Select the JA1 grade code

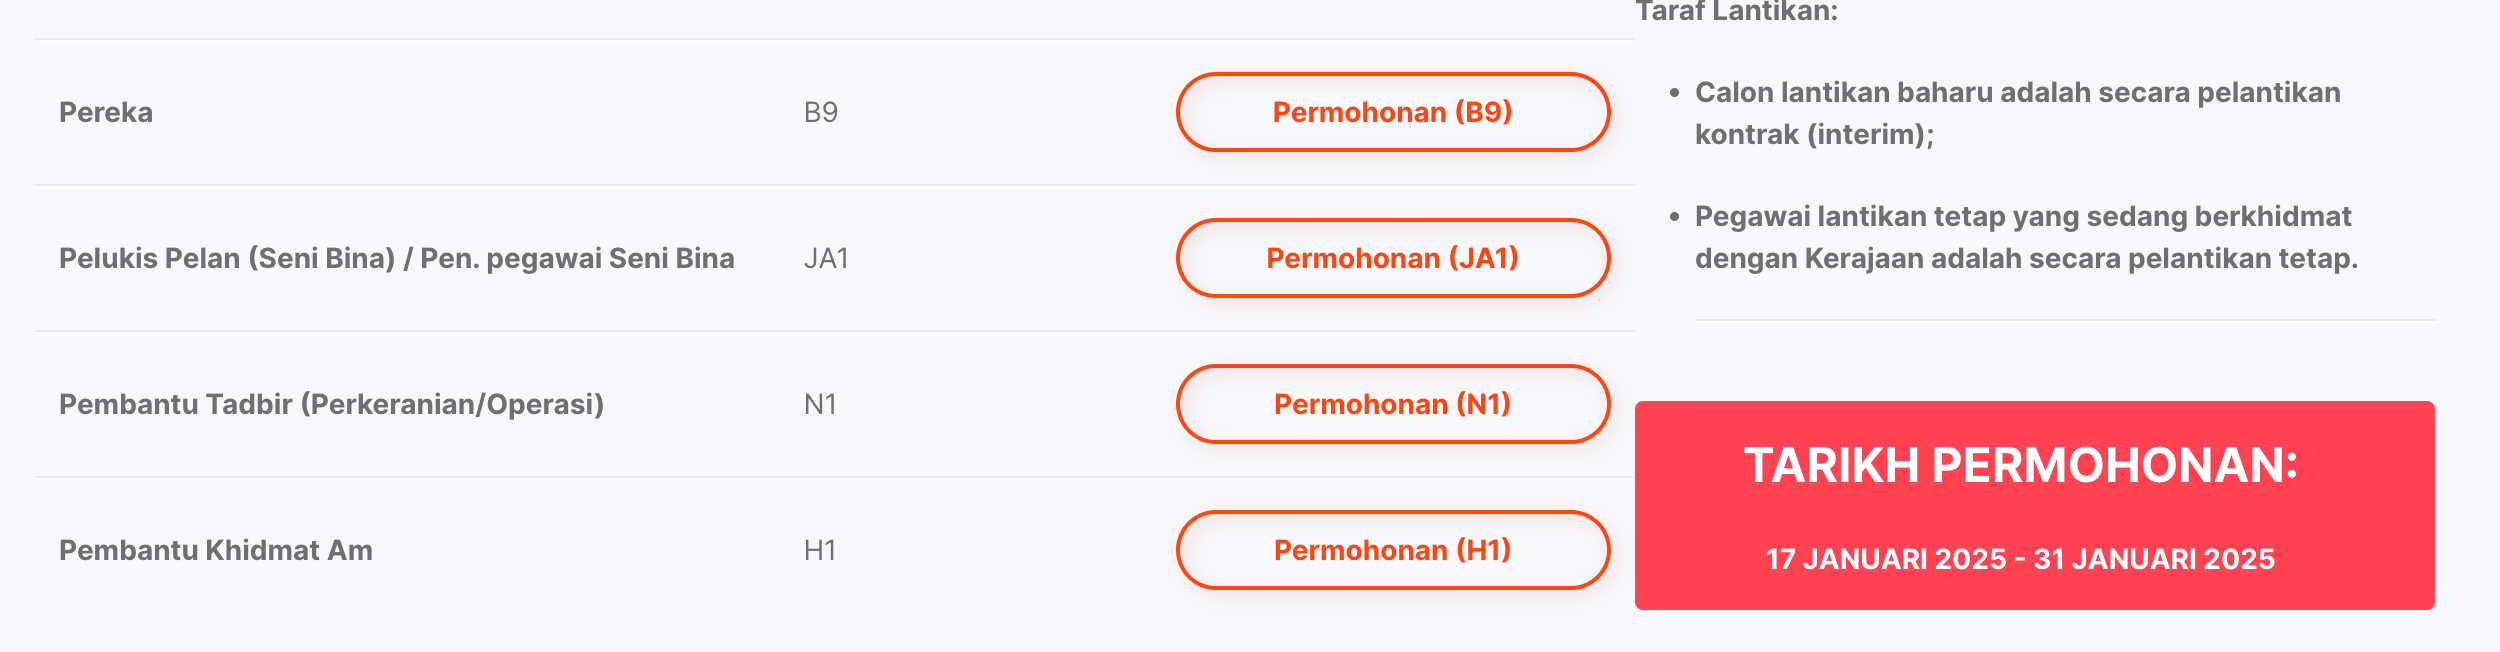pos(826,258)
